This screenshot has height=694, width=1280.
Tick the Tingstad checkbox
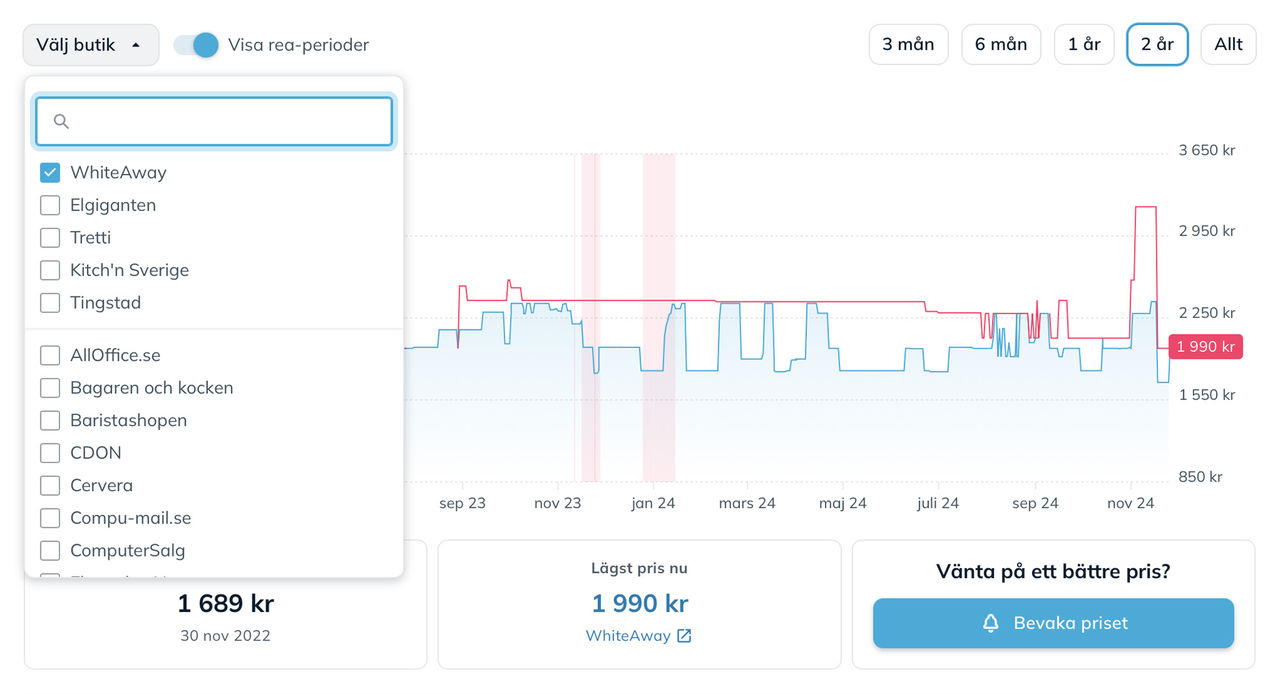point(50,302)
